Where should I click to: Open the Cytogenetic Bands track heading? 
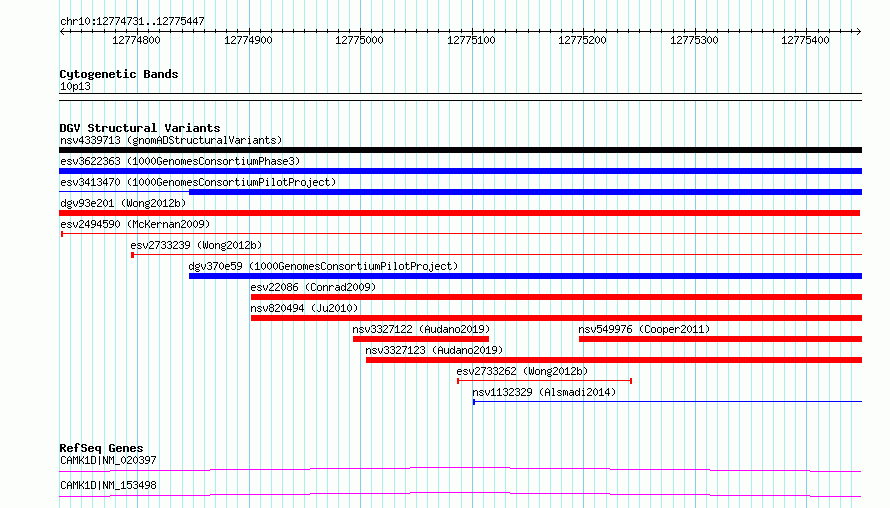click(x=119, y=74)
